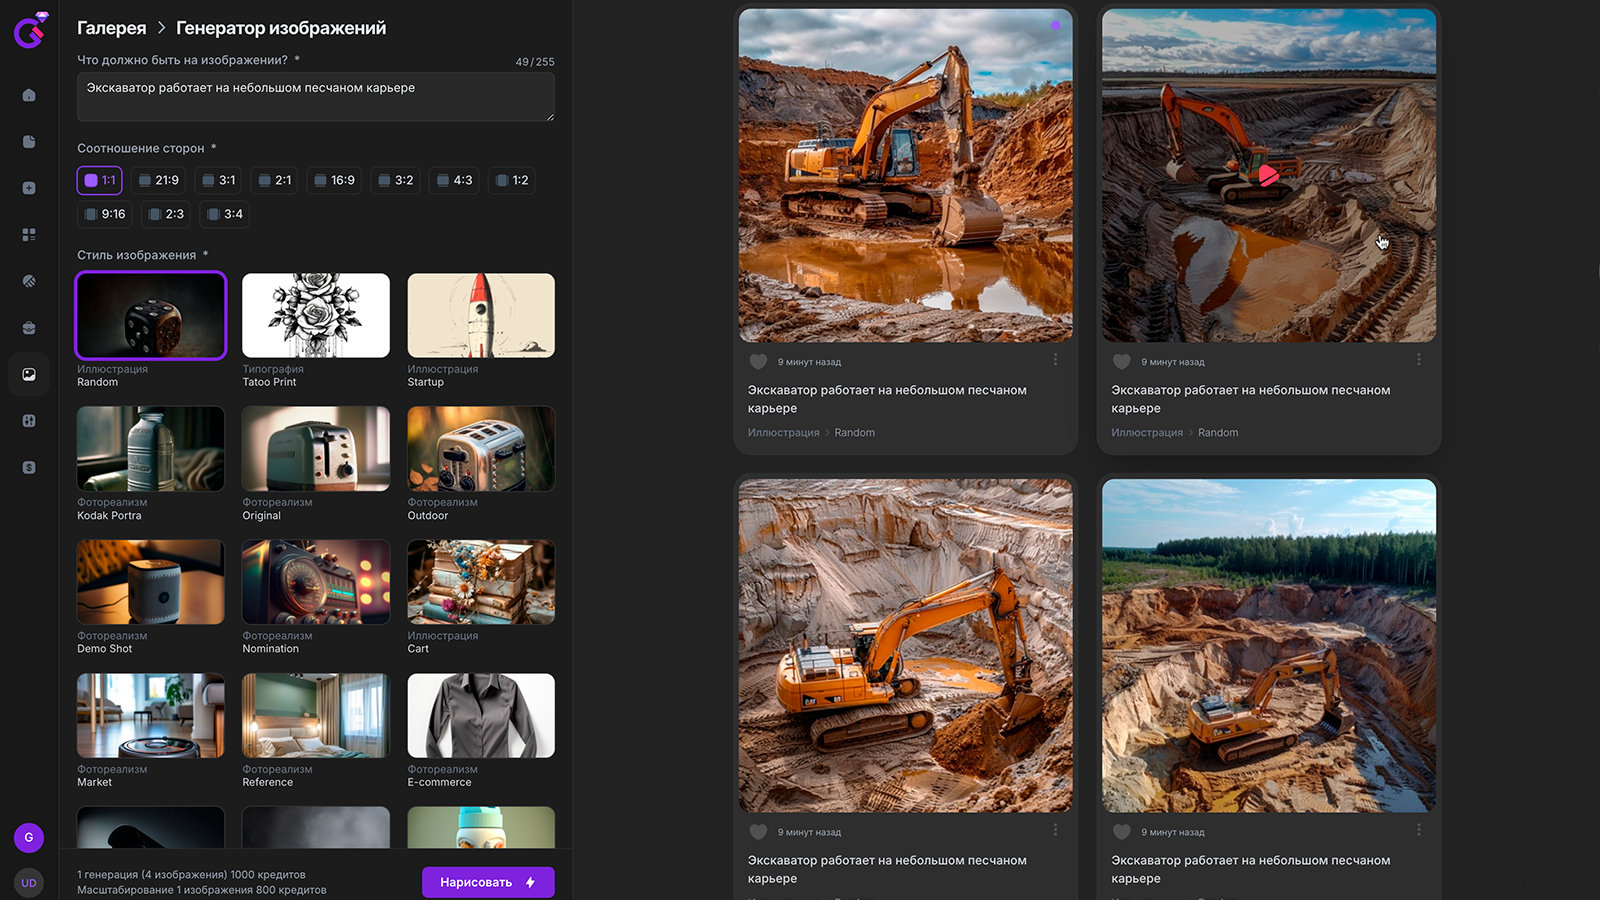The image size is (1600, 900).
Task: Open three-dot menu on first image card
Action: tap(1055, 360)
